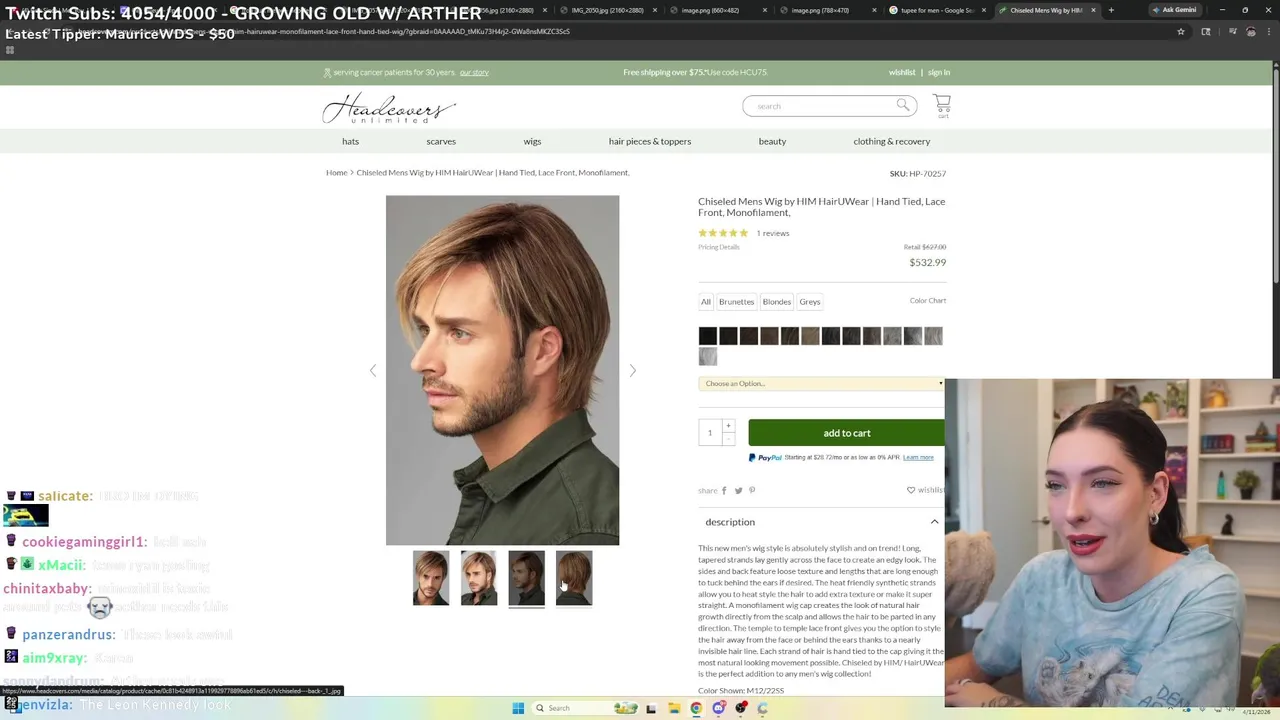
Task: Click the search magnifier icon in header
Action: pos(903,105)
